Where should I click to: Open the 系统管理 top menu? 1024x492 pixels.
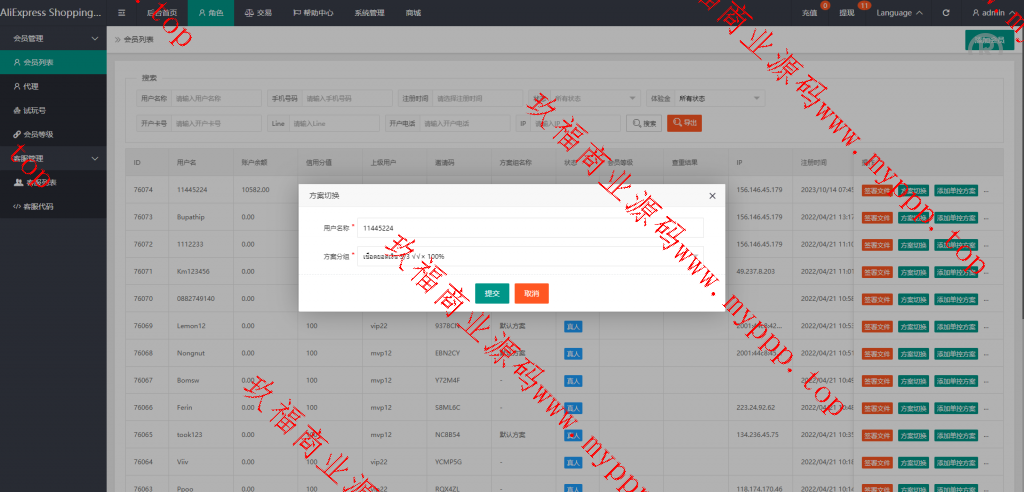pyautogui.click(x=369, y=13)
